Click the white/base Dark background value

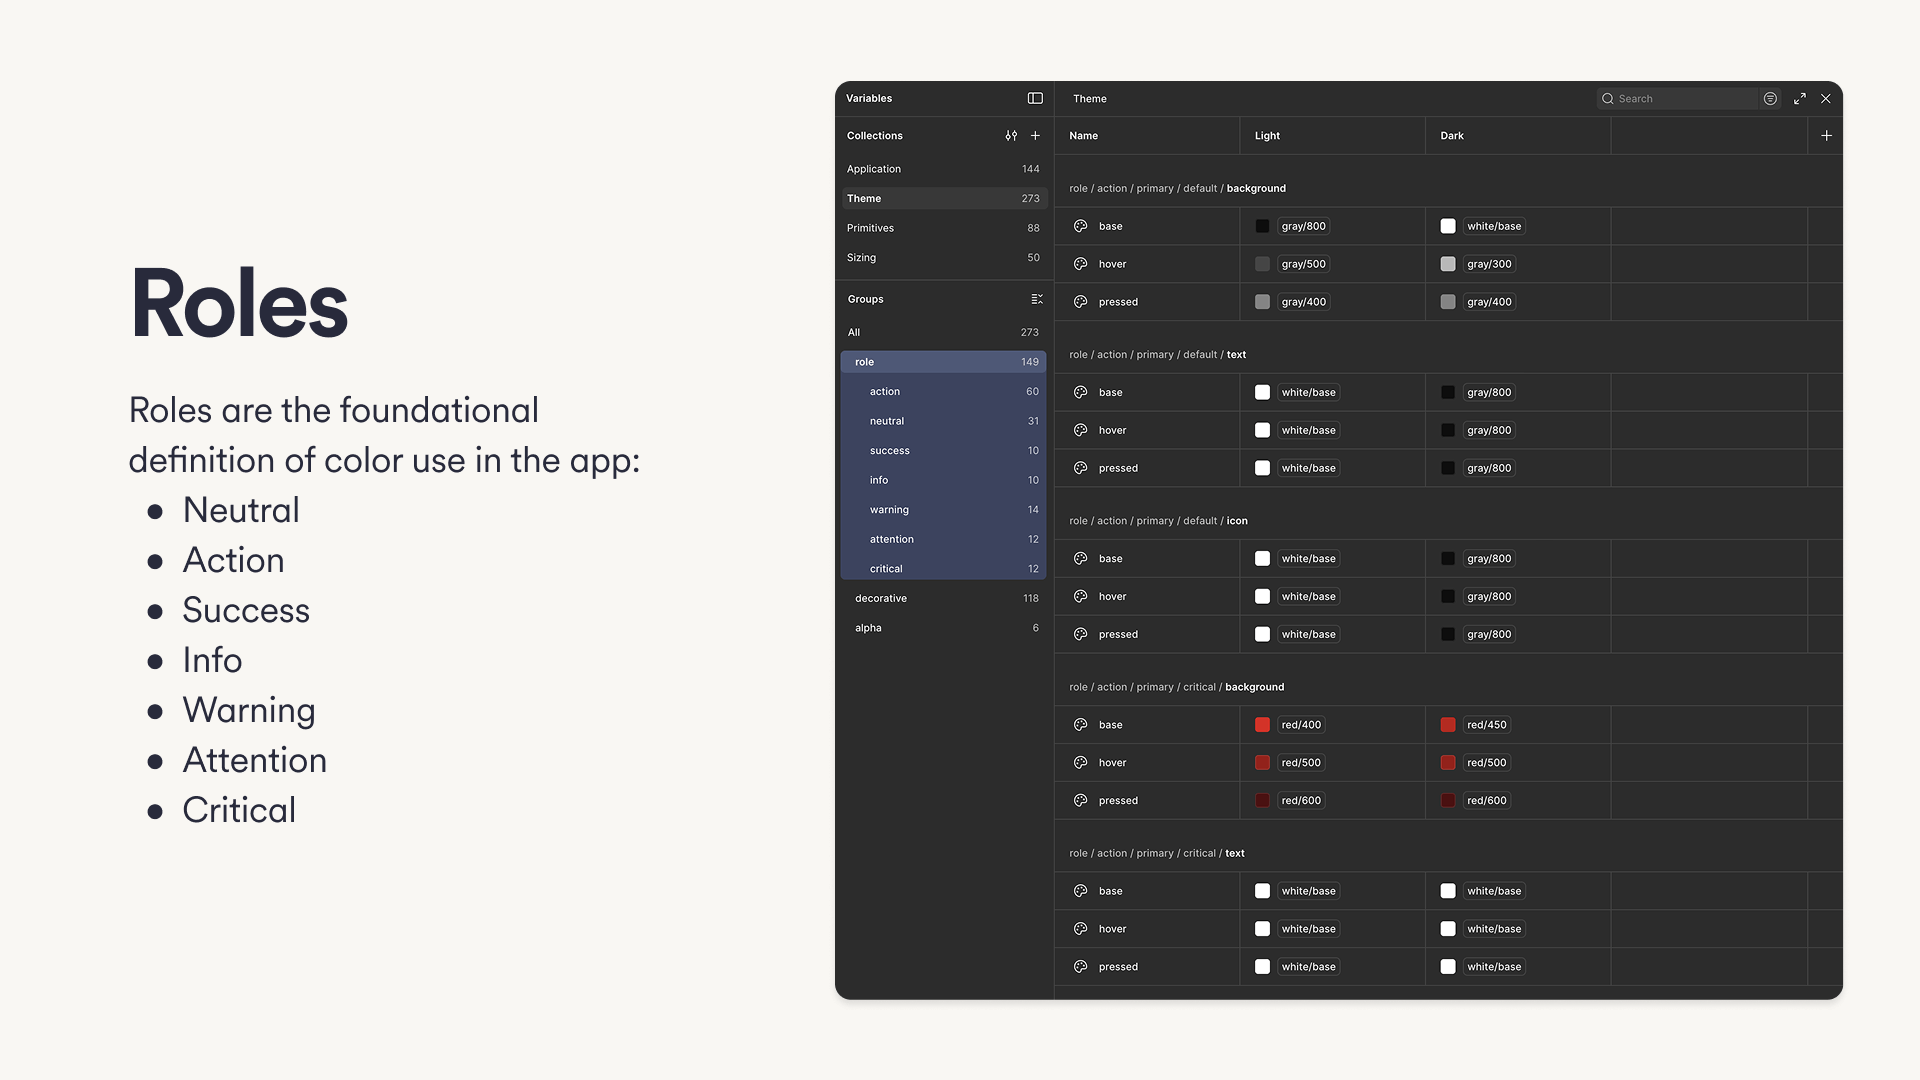coord(1493,226)
